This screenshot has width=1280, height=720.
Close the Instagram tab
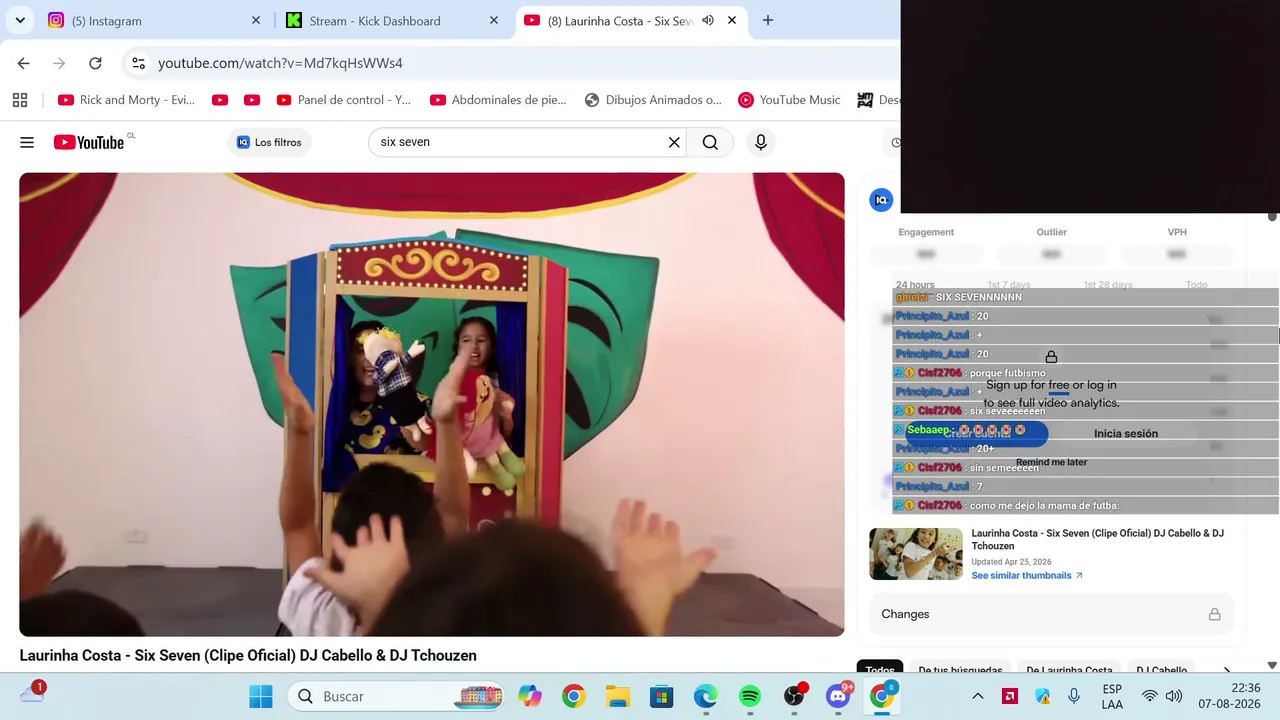point(256,20)
